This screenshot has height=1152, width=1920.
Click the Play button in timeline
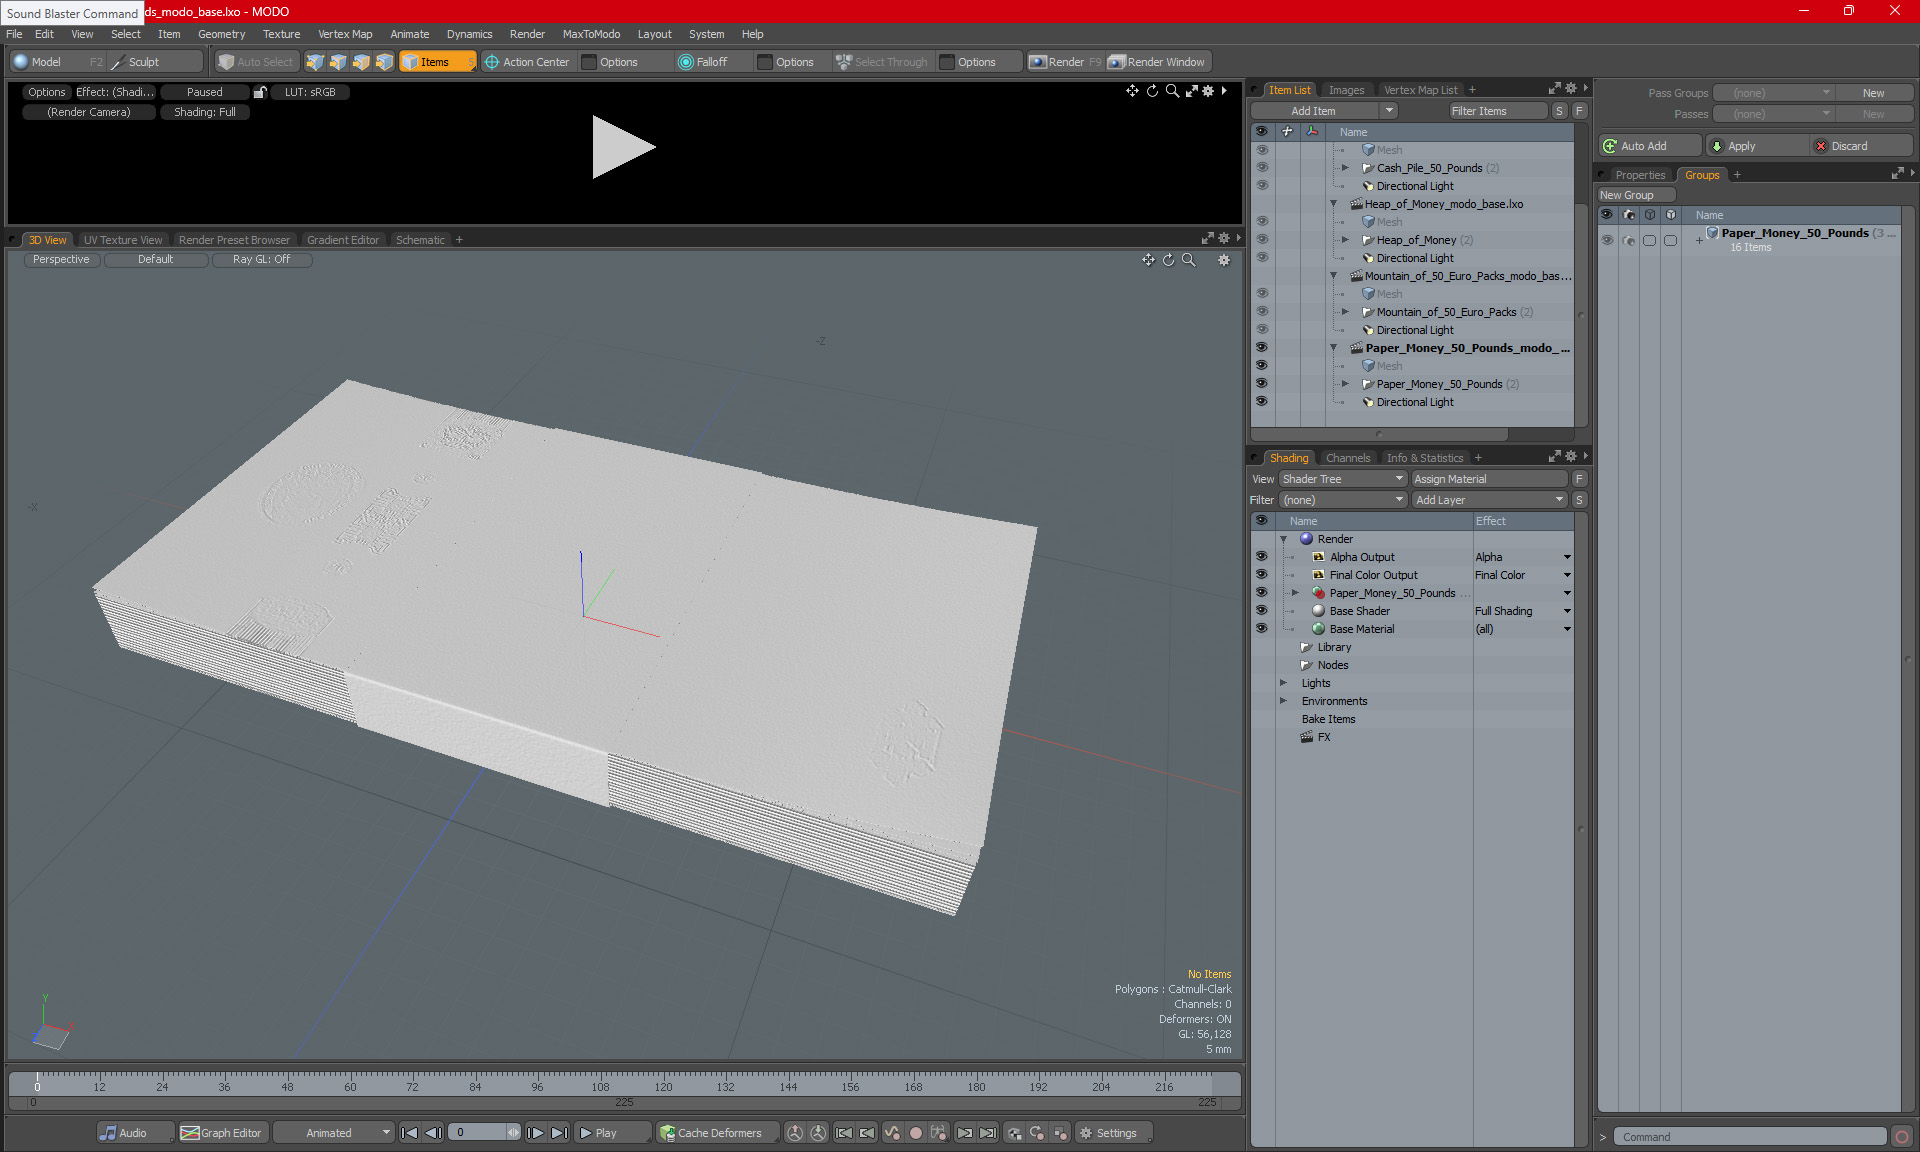(x=601, y=1133)
